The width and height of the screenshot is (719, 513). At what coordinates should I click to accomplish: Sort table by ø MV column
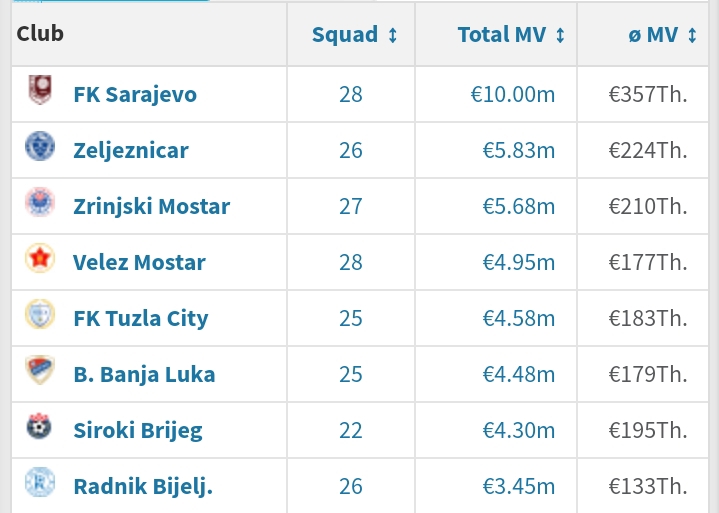coord(663,35)
